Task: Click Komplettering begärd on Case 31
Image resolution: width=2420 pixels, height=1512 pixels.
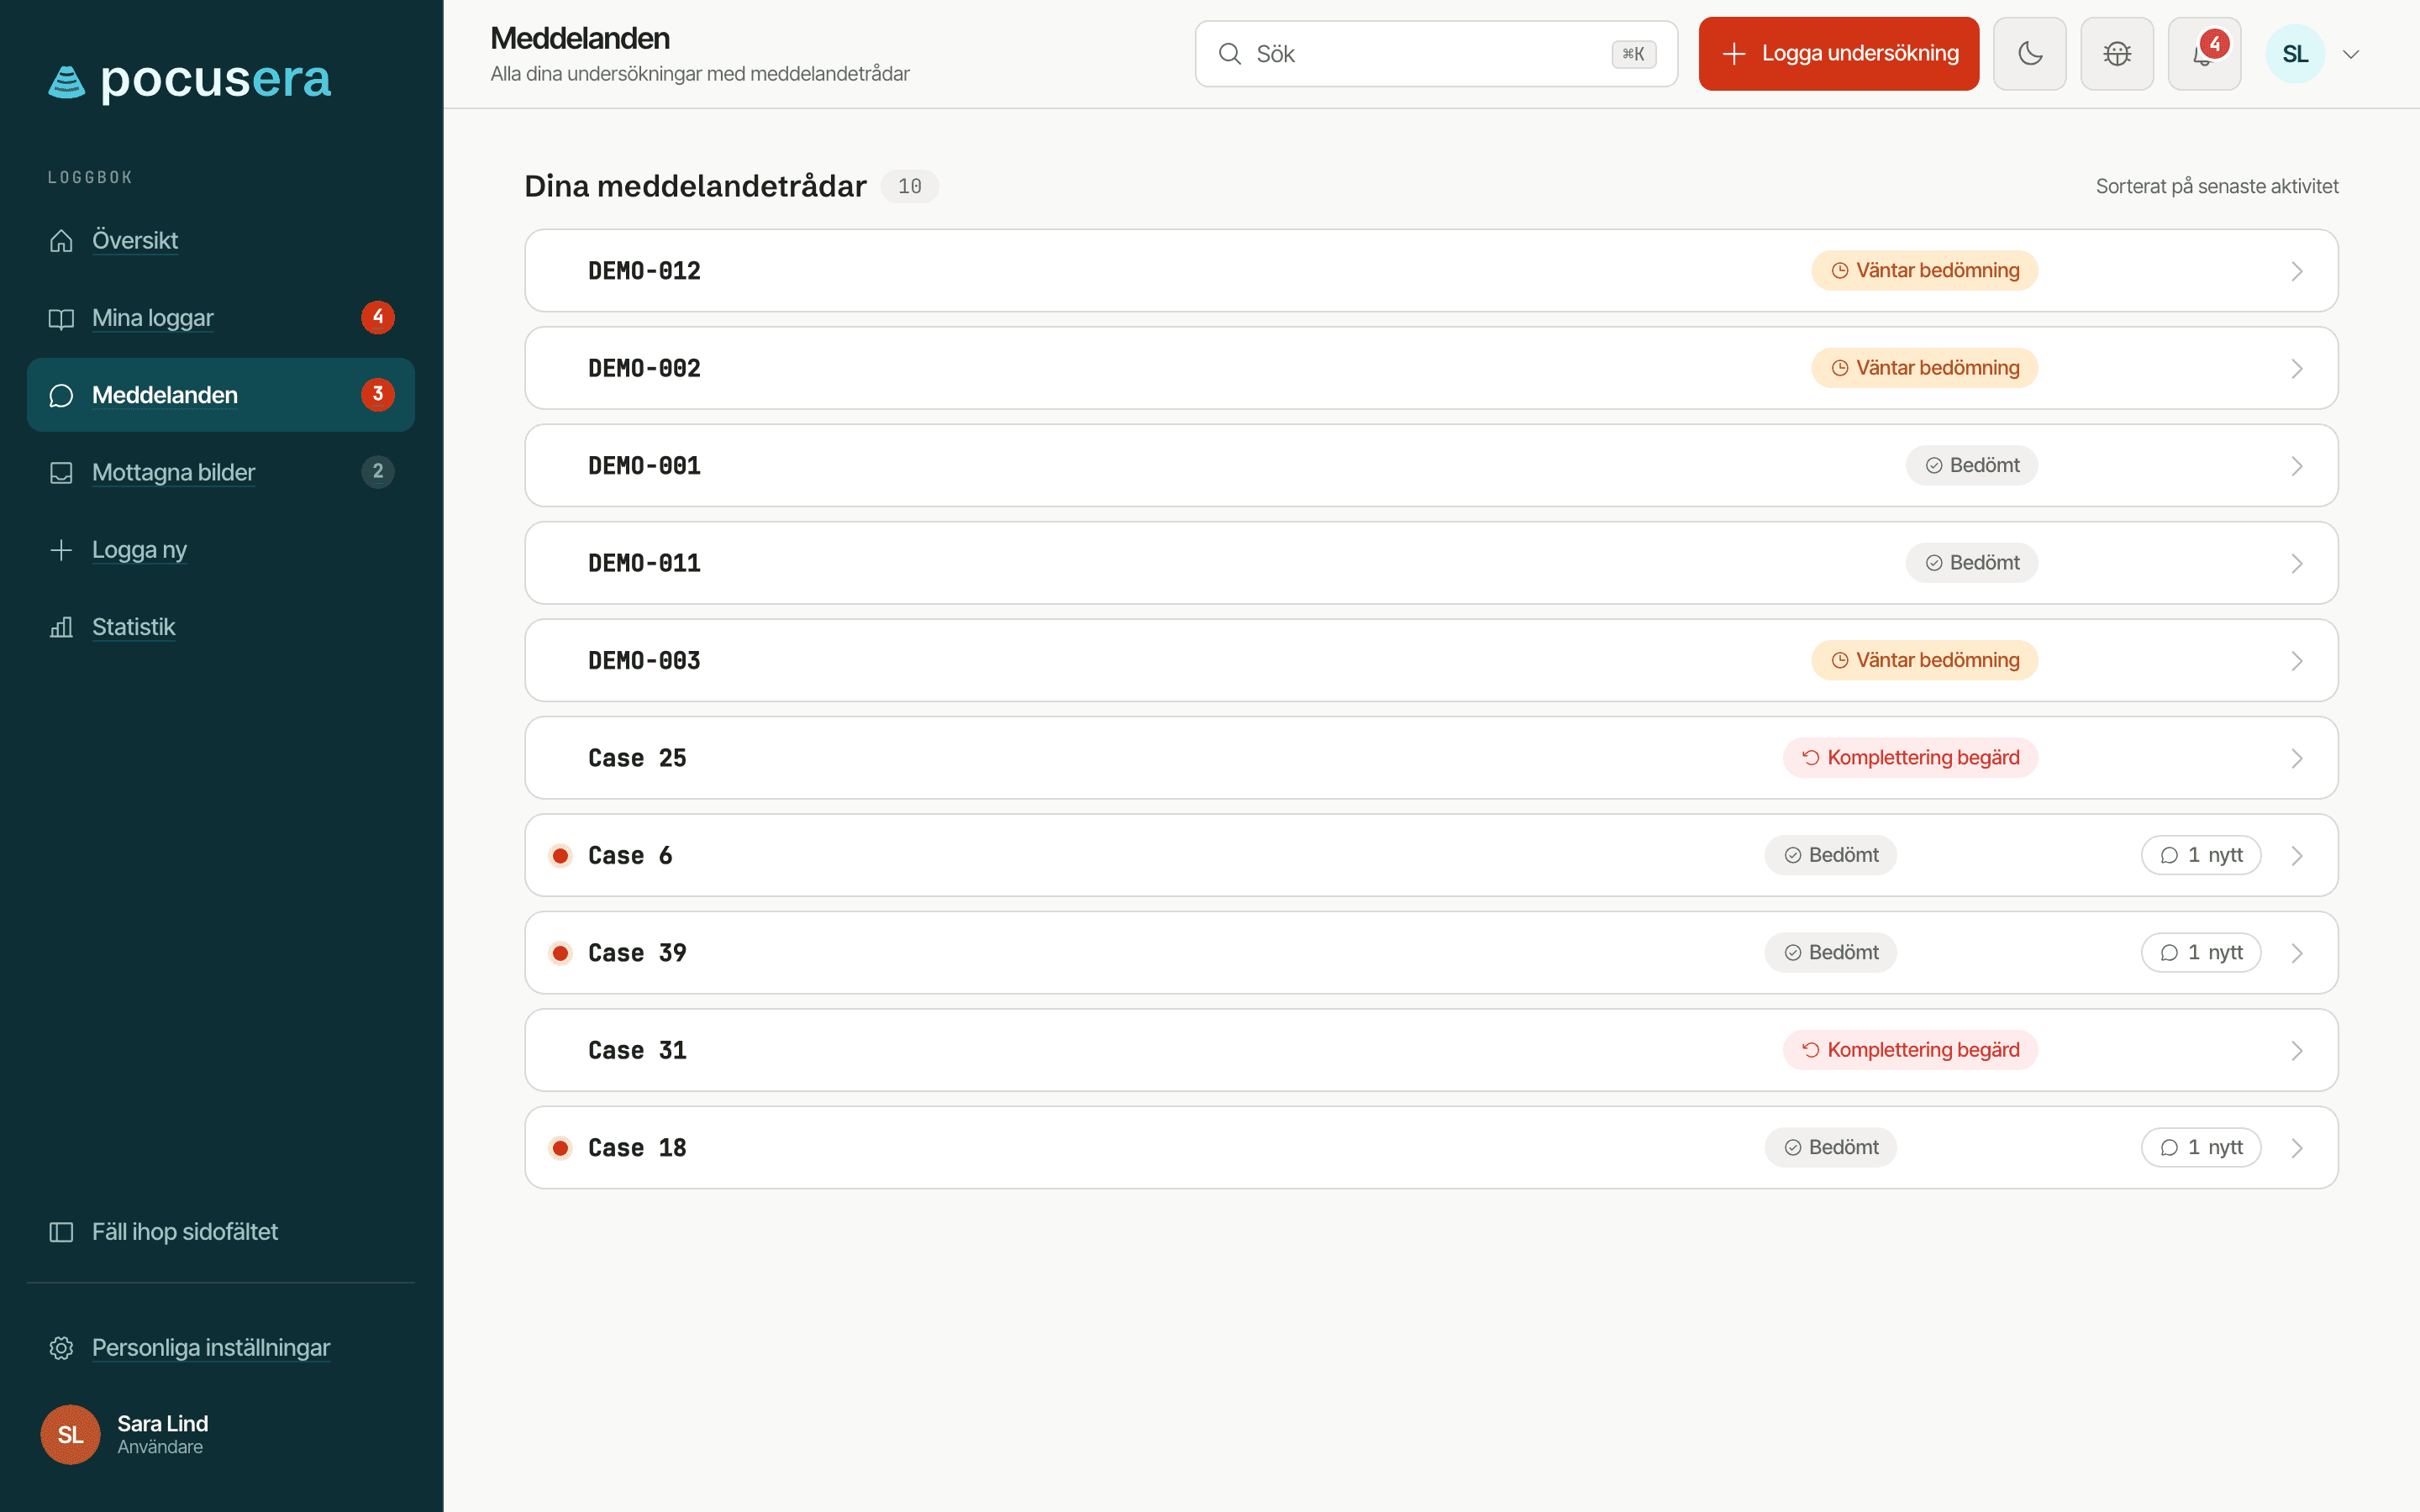Action: coord(1910,1050)
